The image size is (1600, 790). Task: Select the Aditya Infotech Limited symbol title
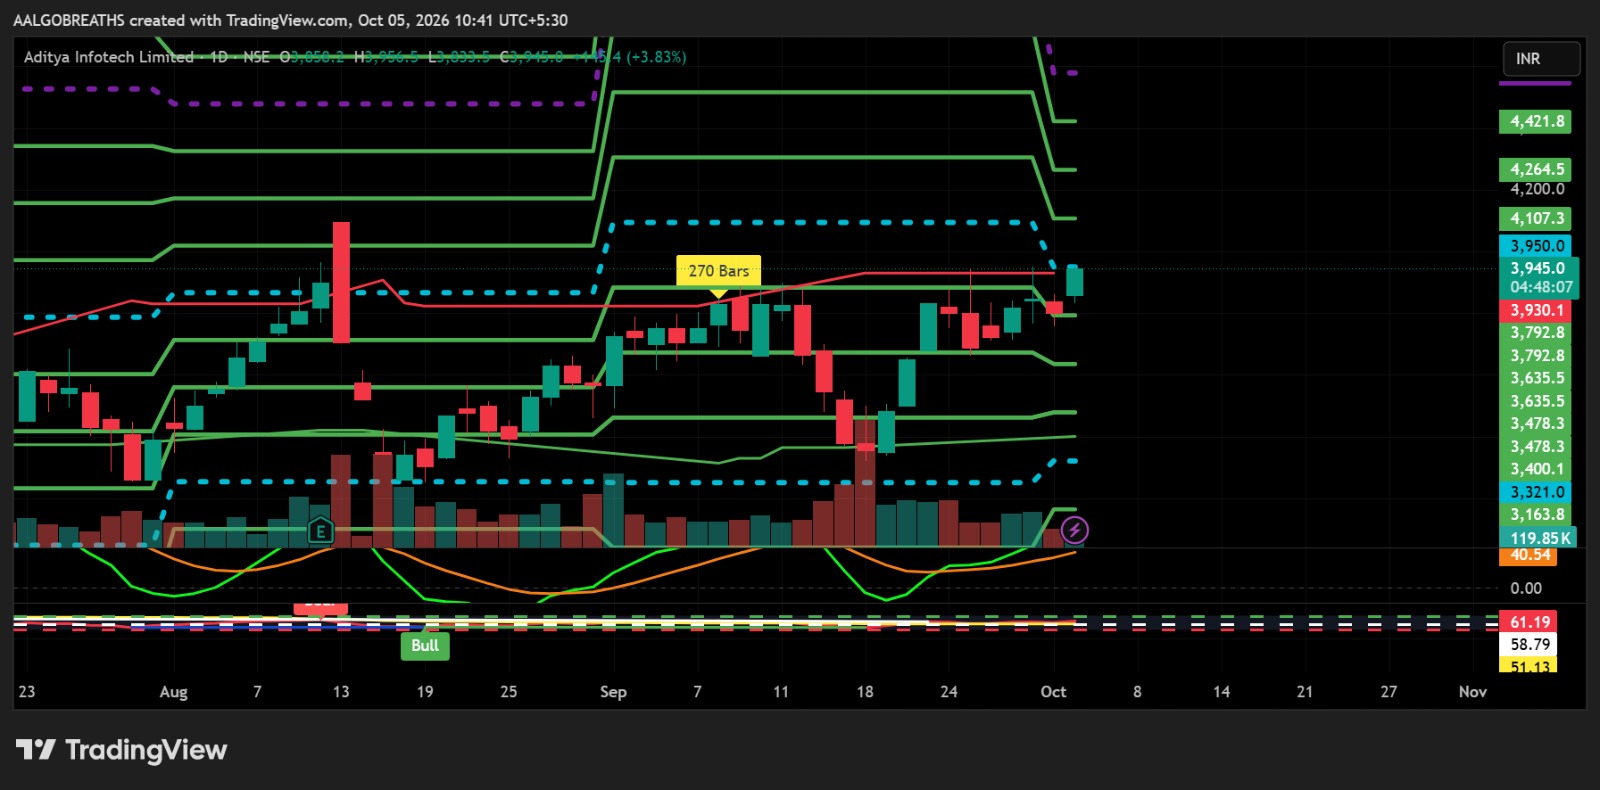(109, 57)
